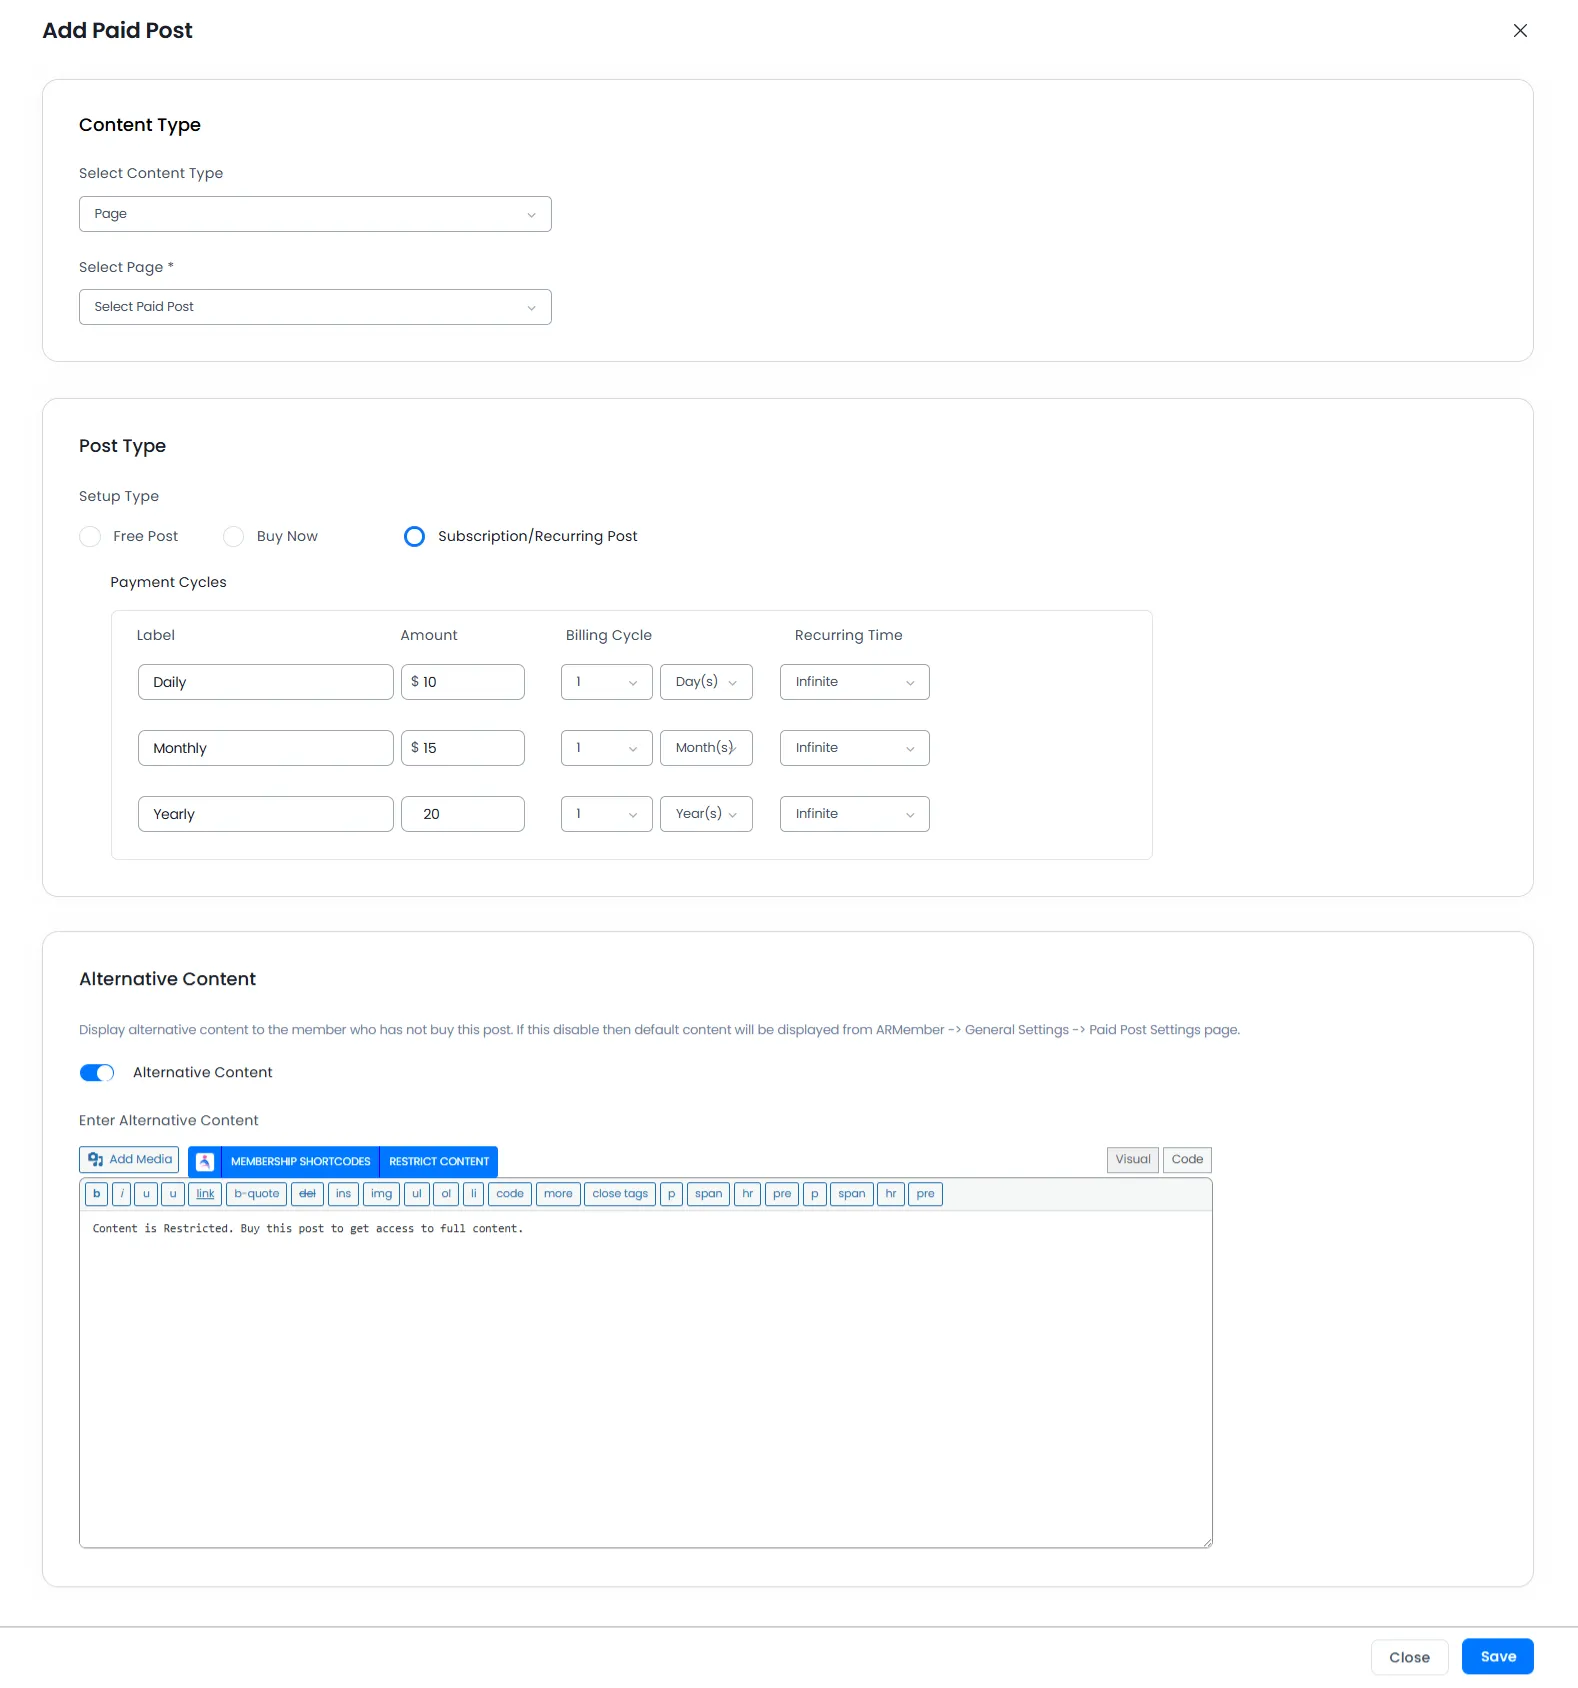The height and width of the screenshot is (1688, 1578).
Task: Click the ARMember logo icon before Membership Shortcodes
Action: point(205,1161)
